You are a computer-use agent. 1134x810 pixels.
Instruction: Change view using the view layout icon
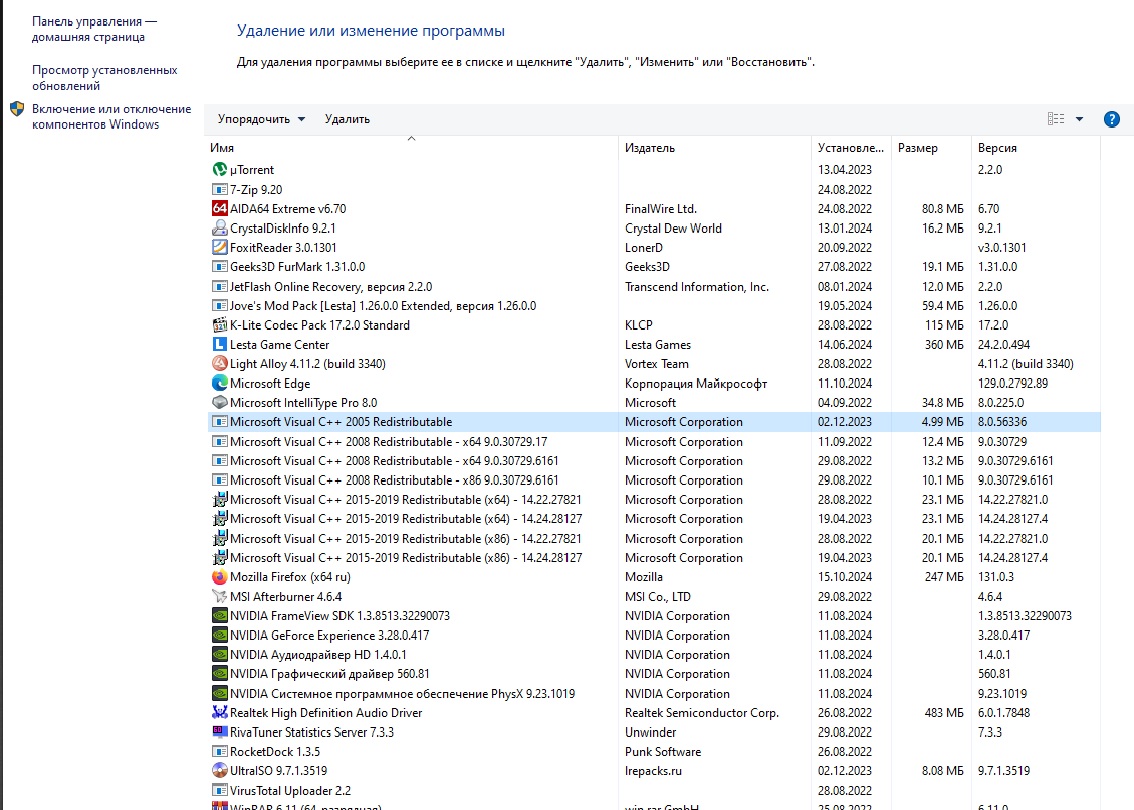[x=1056, y=119]
